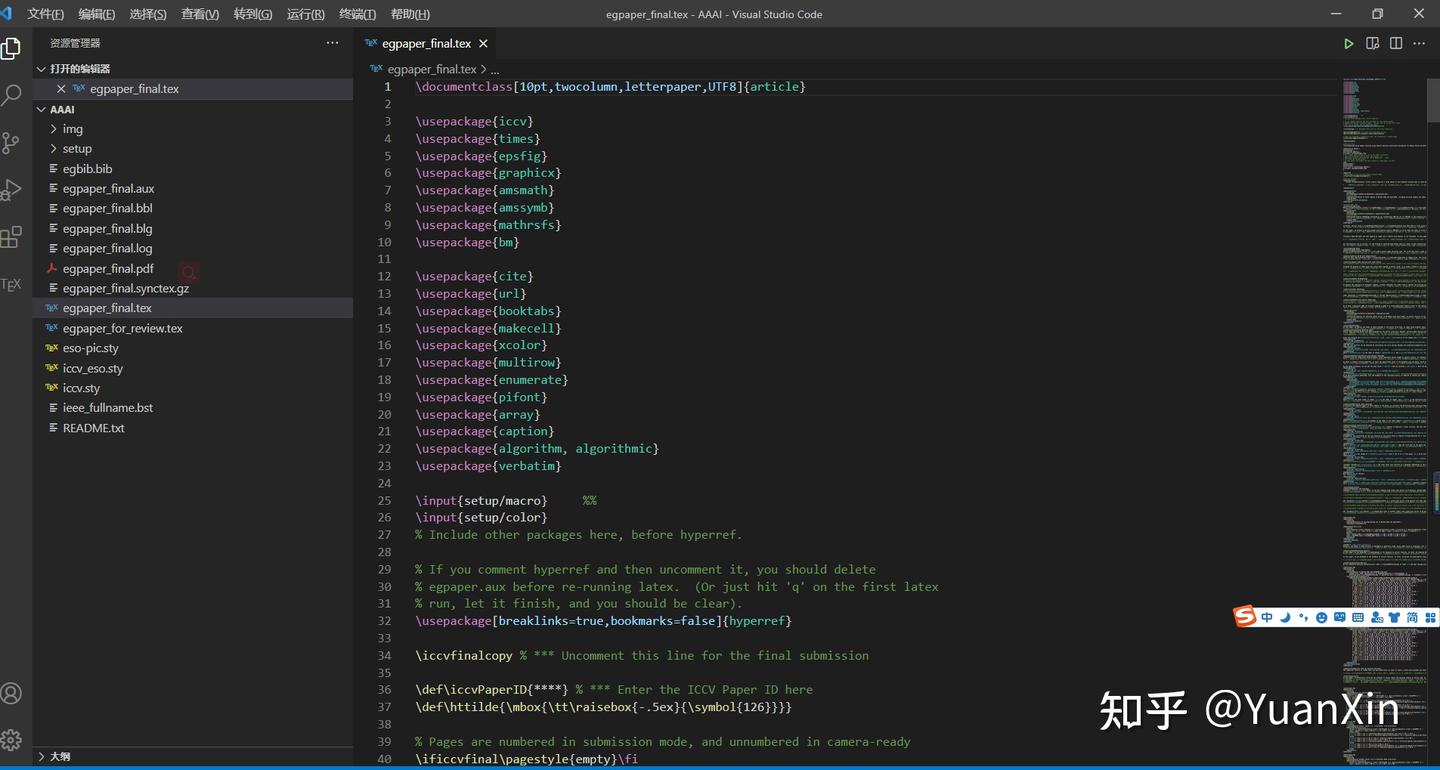Open the Source Control view
1440x770 pixels.
click(x=11, y=143)
